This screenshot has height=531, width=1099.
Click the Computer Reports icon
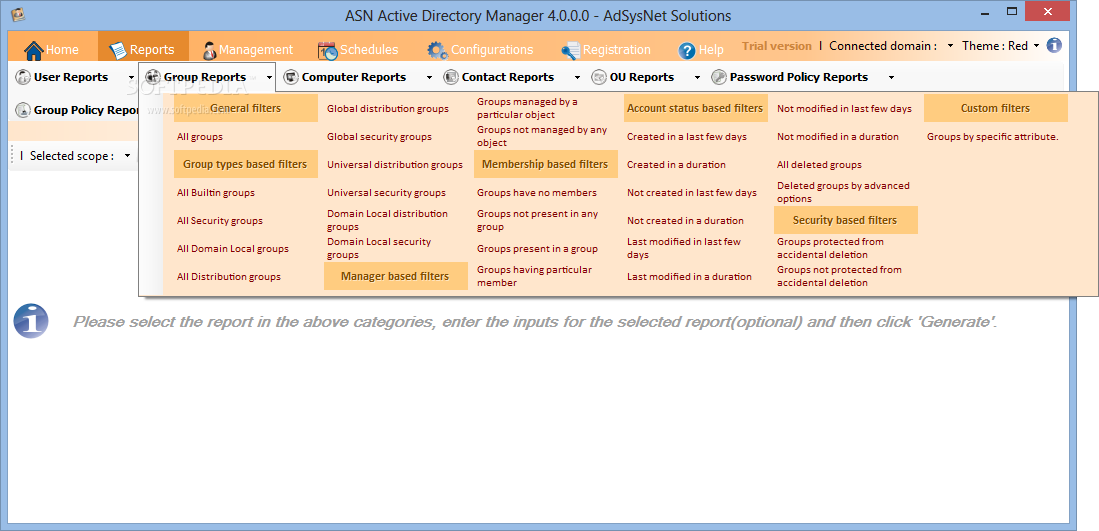tap(291, 77)
